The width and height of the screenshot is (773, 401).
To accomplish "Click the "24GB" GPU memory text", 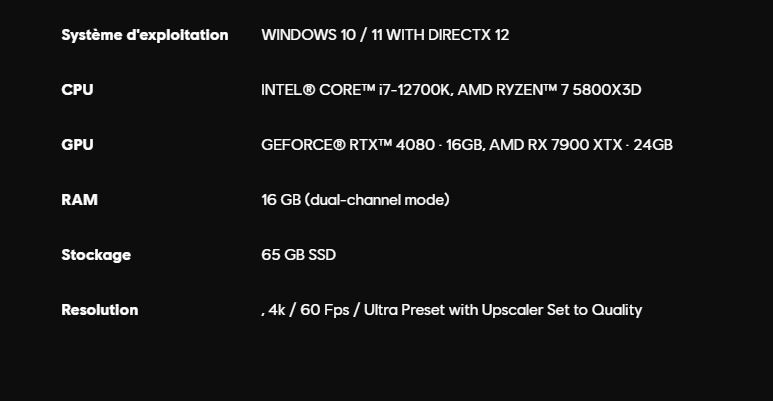I will point(653,145).
